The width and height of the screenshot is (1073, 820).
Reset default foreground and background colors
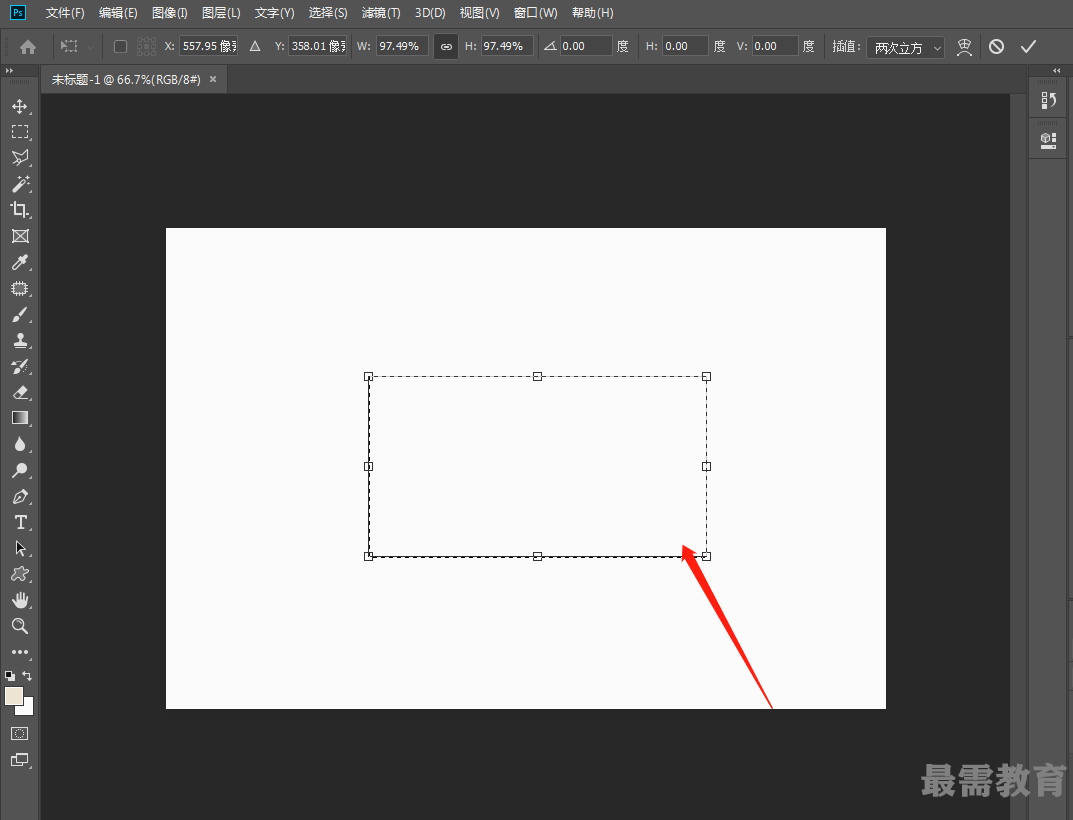tap(10, 676)
